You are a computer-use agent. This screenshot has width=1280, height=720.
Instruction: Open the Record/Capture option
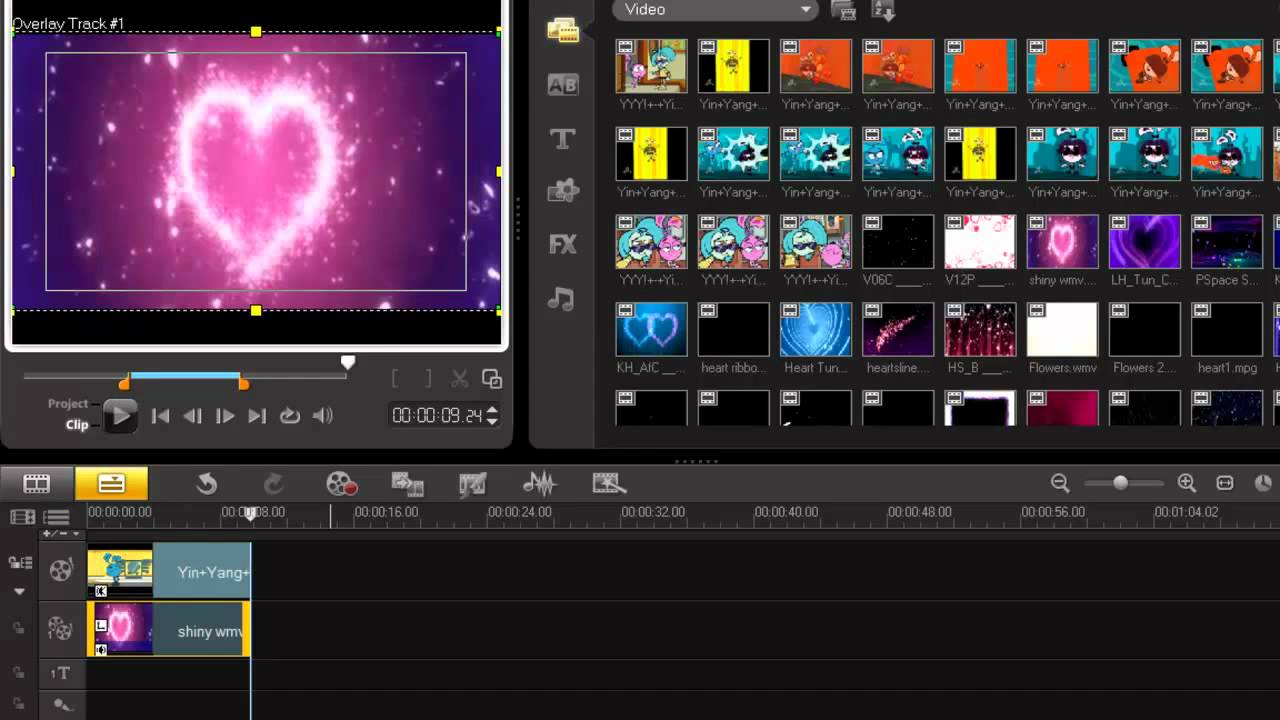click(x=341, y=484)
